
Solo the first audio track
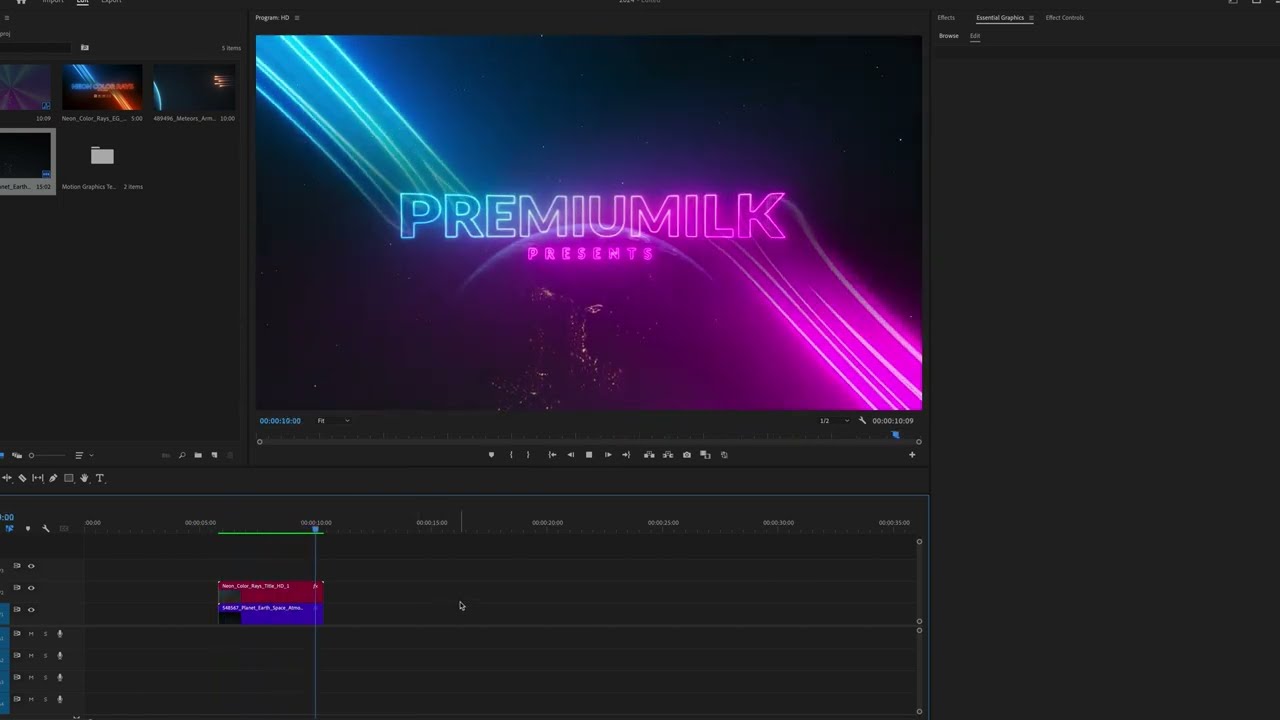[x=45, y=634]
